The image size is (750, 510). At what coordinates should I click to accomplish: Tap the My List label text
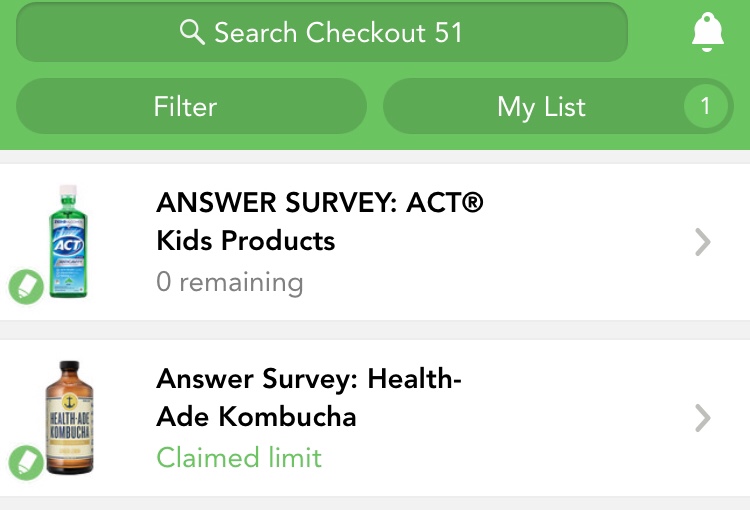[541, 107]
